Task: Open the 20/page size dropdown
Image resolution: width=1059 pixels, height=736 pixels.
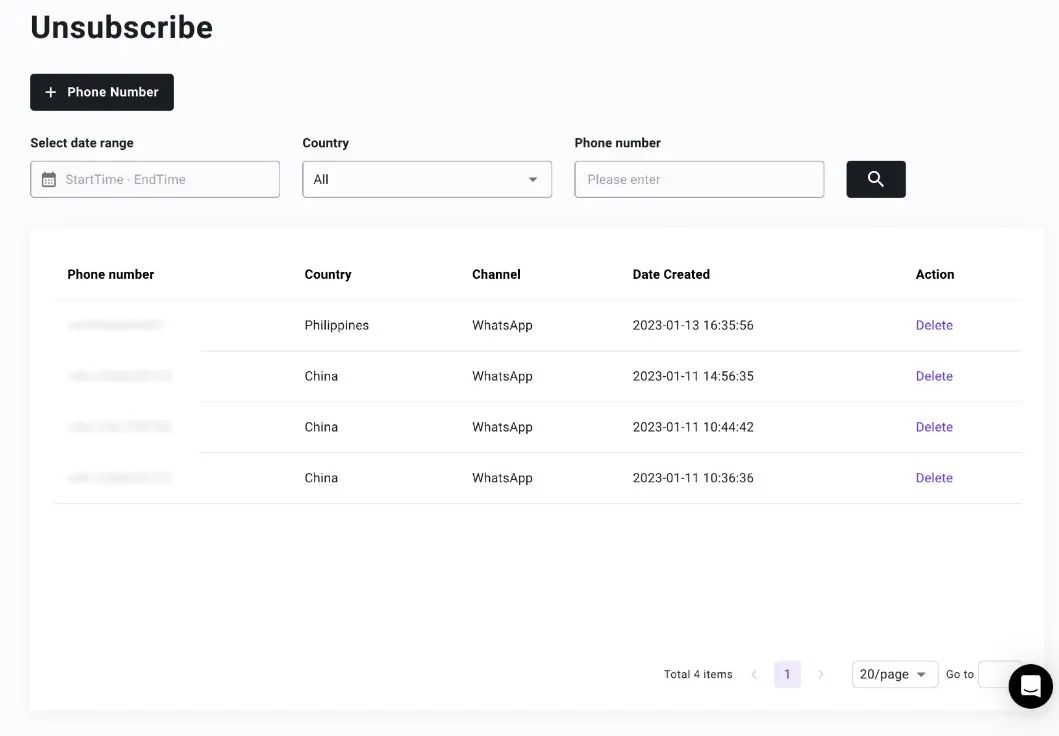Action: click(x=894, y=674)
